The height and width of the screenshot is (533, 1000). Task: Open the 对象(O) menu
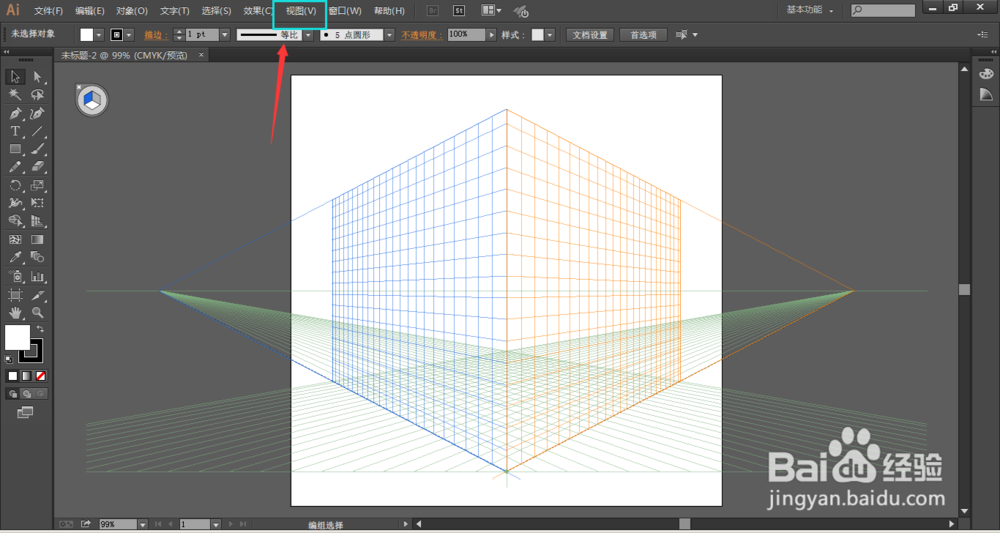point(132,11)
